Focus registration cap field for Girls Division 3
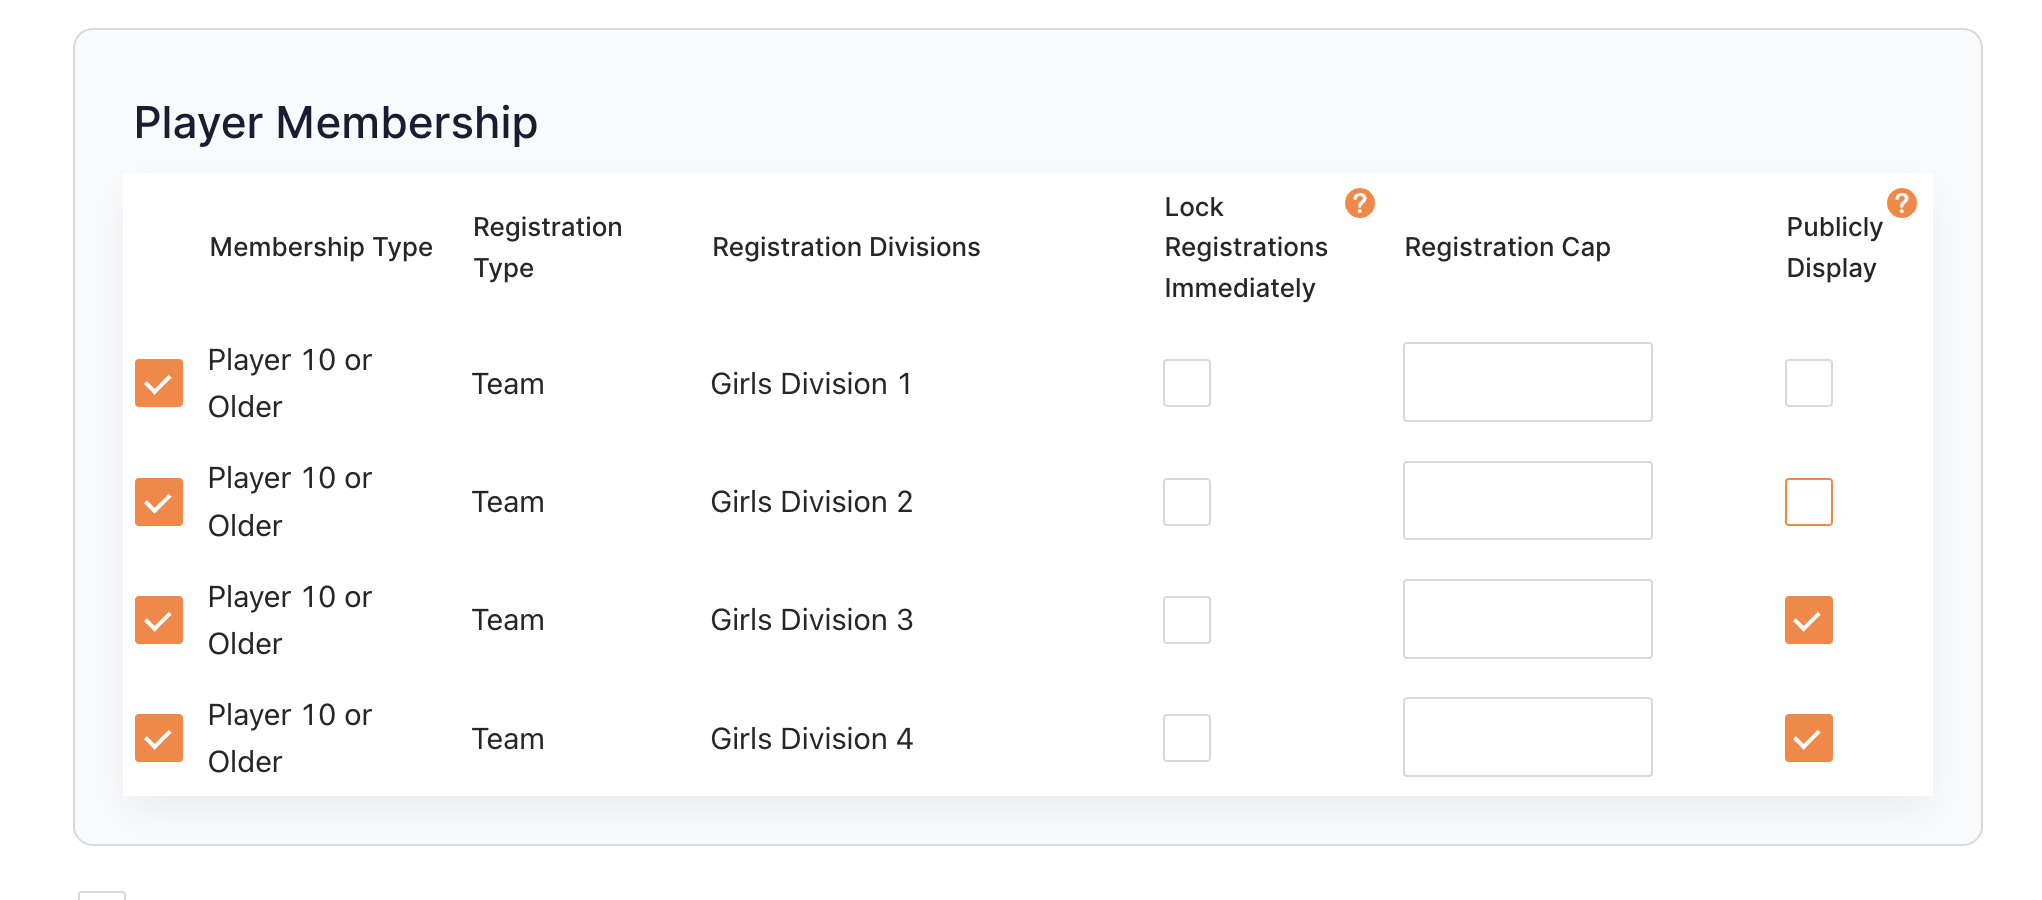 click(1527, 619)
